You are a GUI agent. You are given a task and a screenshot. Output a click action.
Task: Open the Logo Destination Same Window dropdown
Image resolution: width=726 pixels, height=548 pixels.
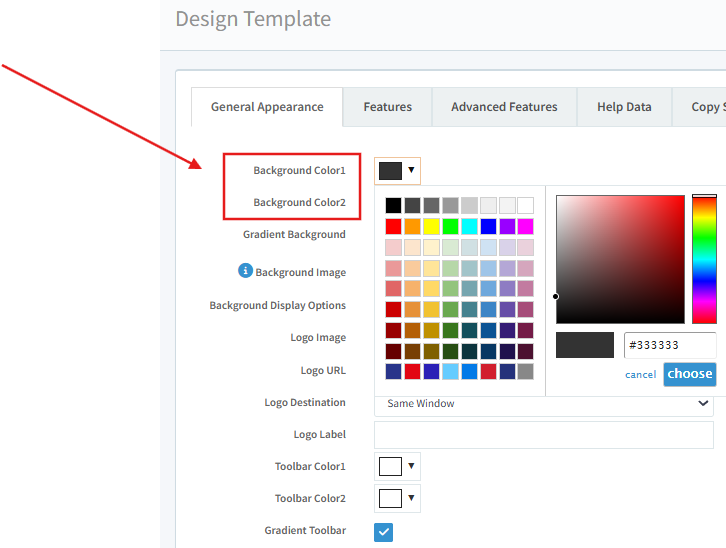click(543, 403)
